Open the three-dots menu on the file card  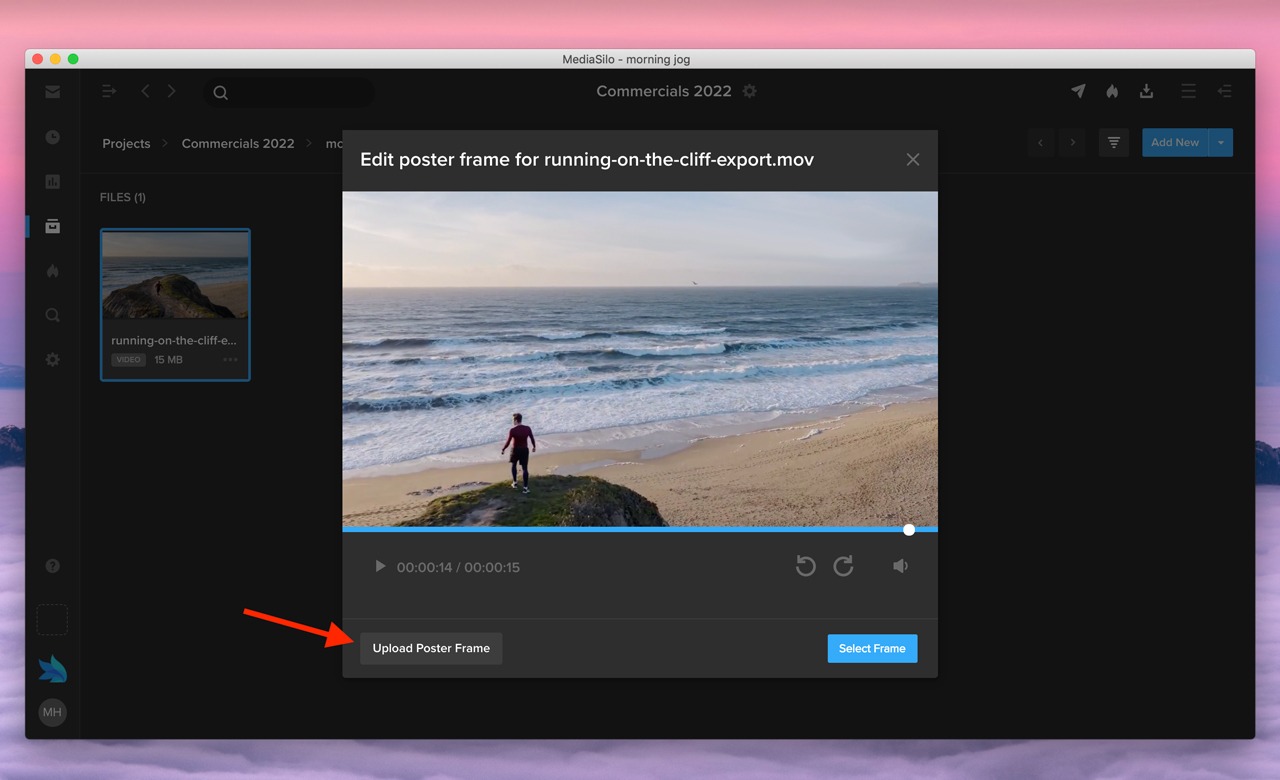[x=231, y=360]
